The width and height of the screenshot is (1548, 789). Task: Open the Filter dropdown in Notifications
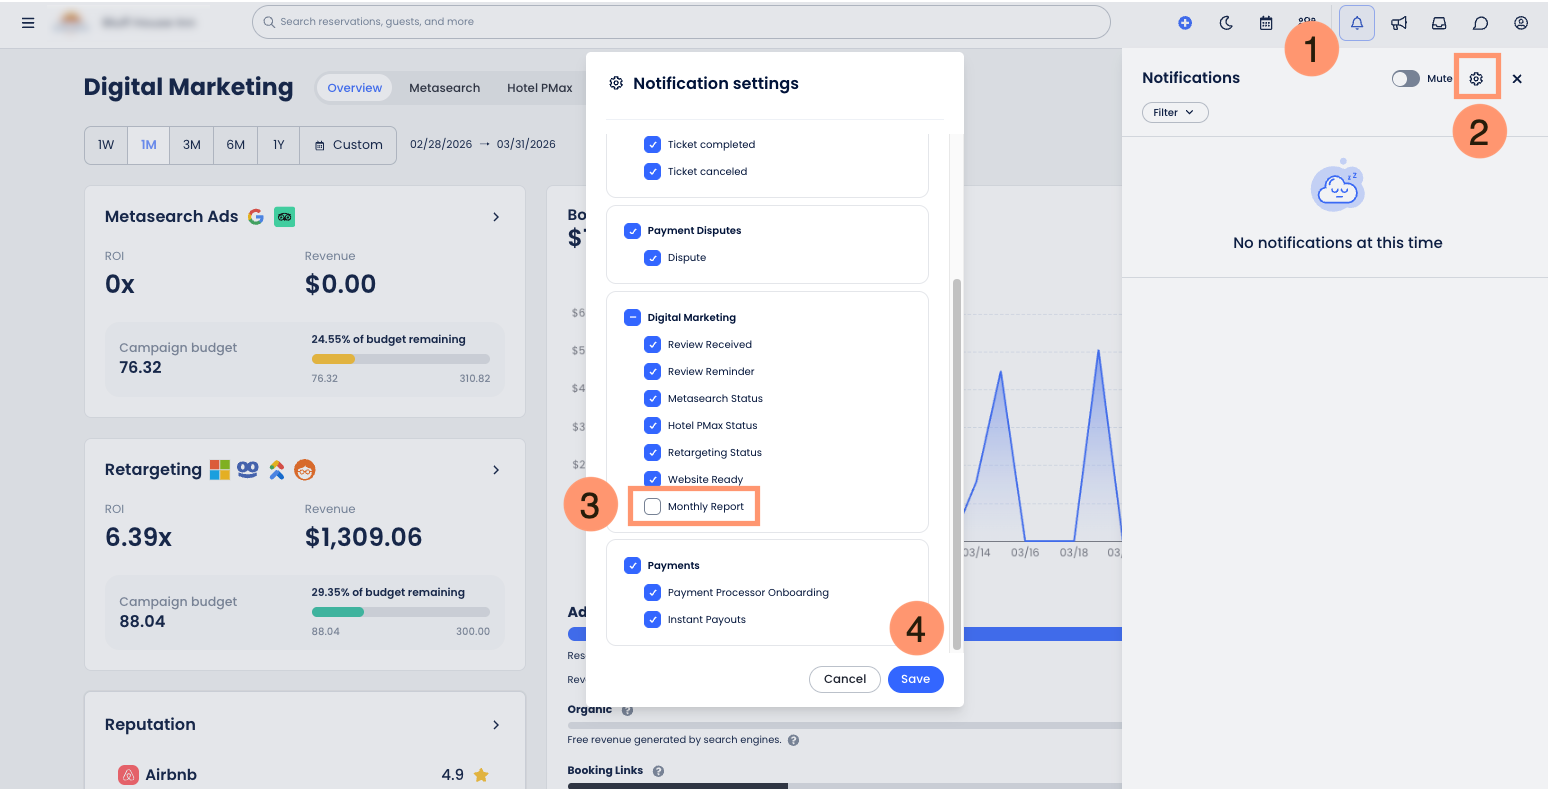pos(1174,112)
